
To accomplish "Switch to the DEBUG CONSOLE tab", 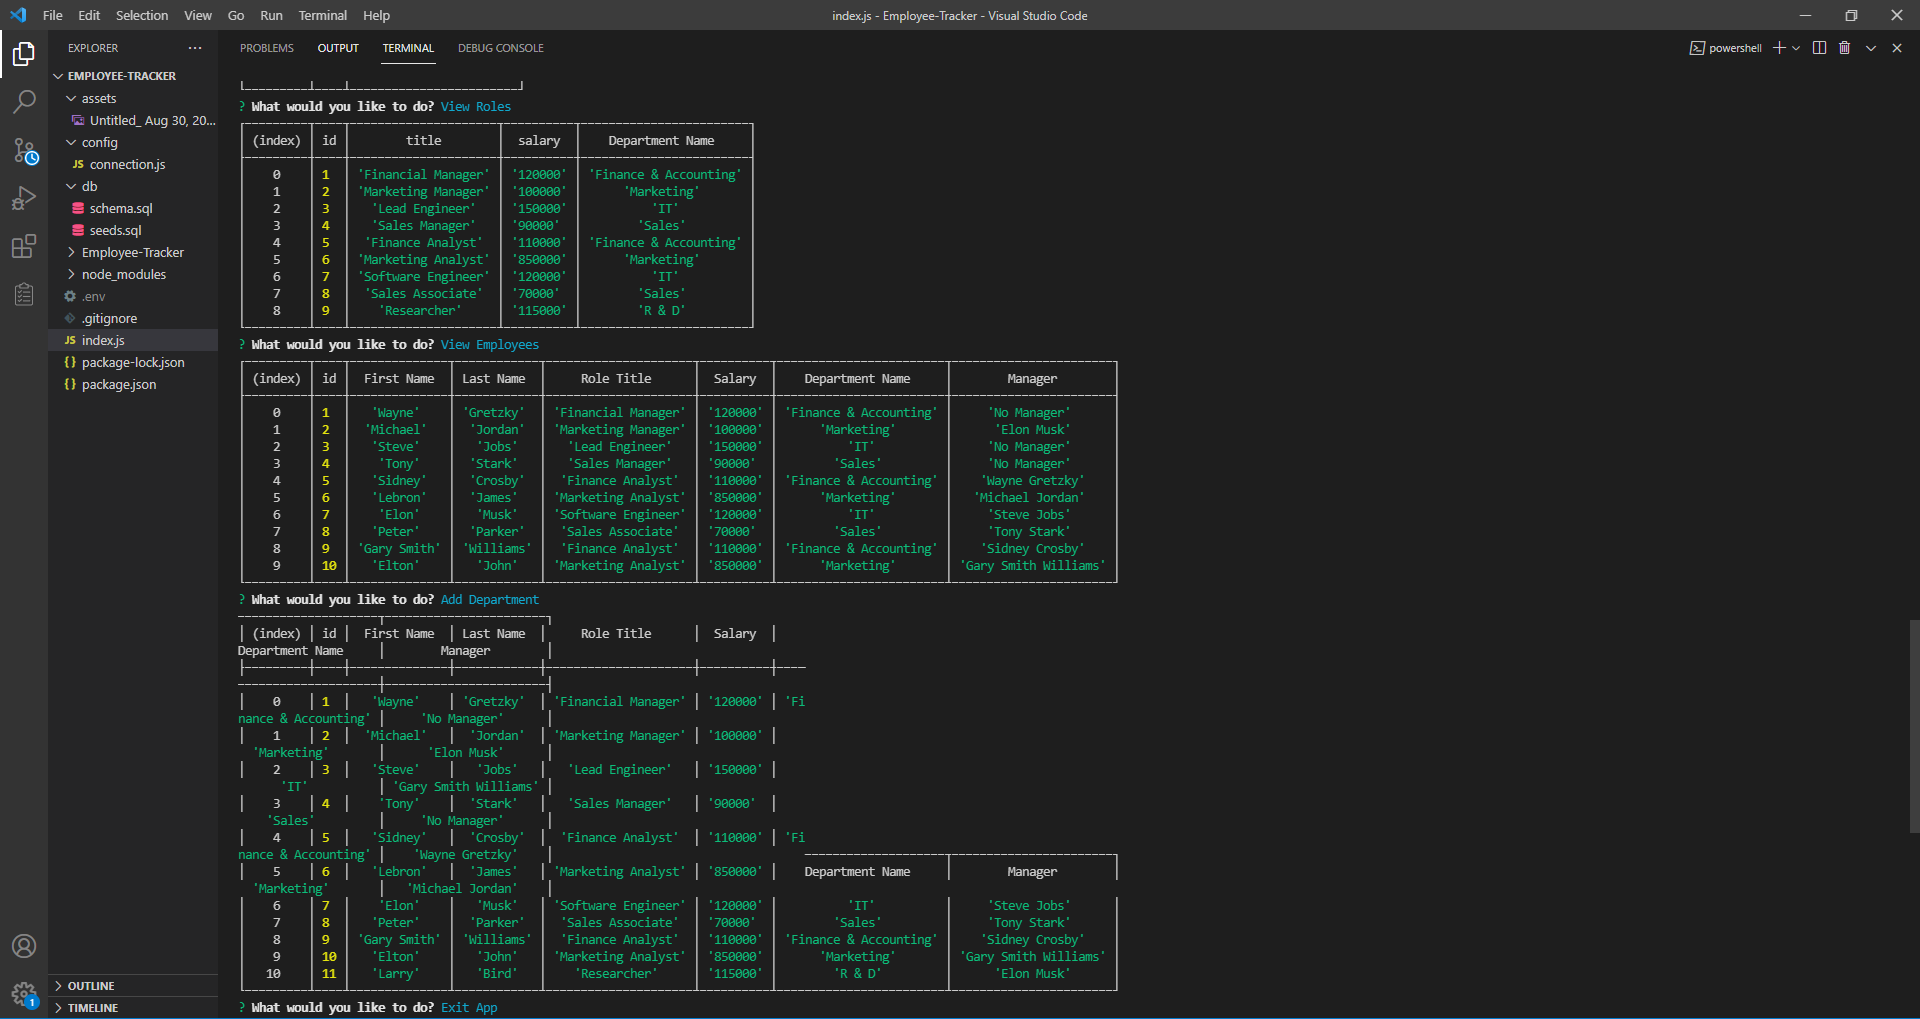I will point(501,48).
